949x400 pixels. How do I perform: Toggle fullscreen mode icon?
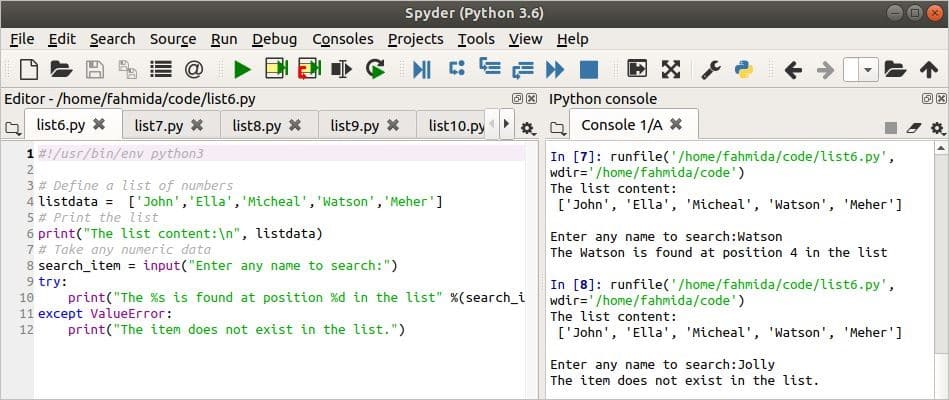670,69
